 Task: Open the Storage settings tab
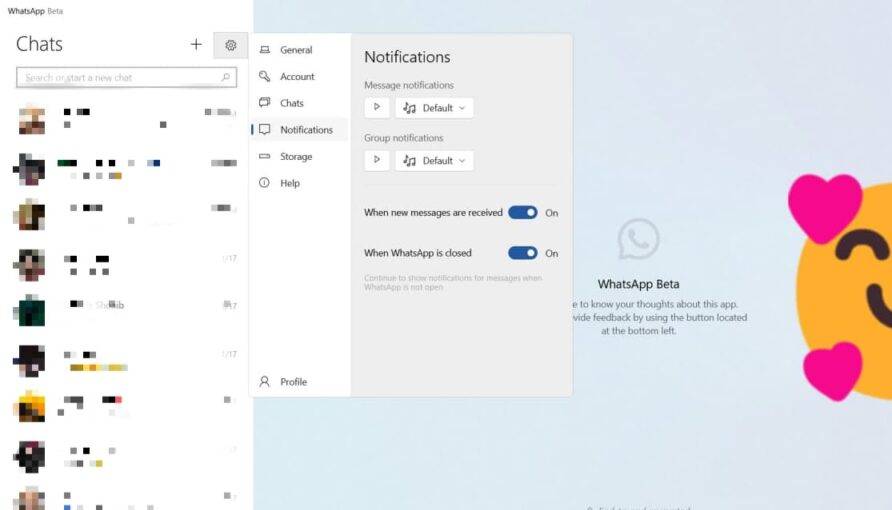coord(300,156)
